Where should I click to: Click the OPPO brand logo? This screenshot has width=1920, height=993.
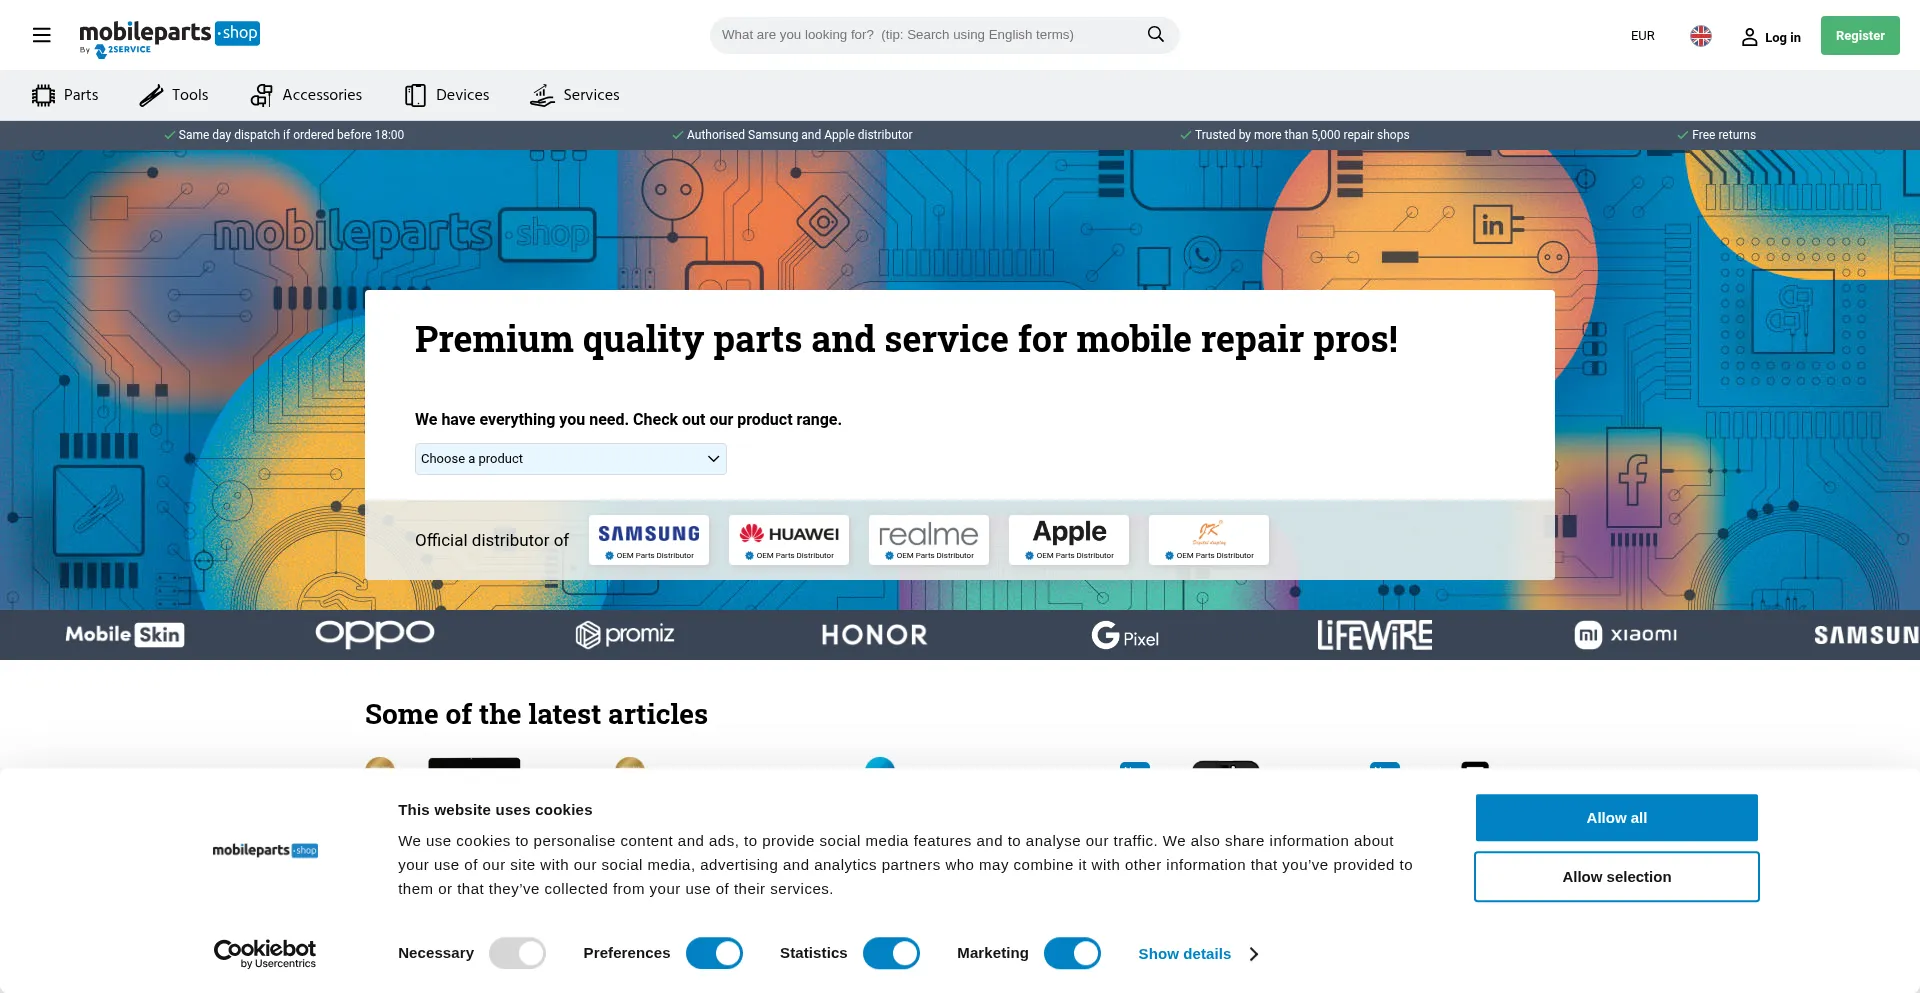pyautogui.click(x=375, y=634)
